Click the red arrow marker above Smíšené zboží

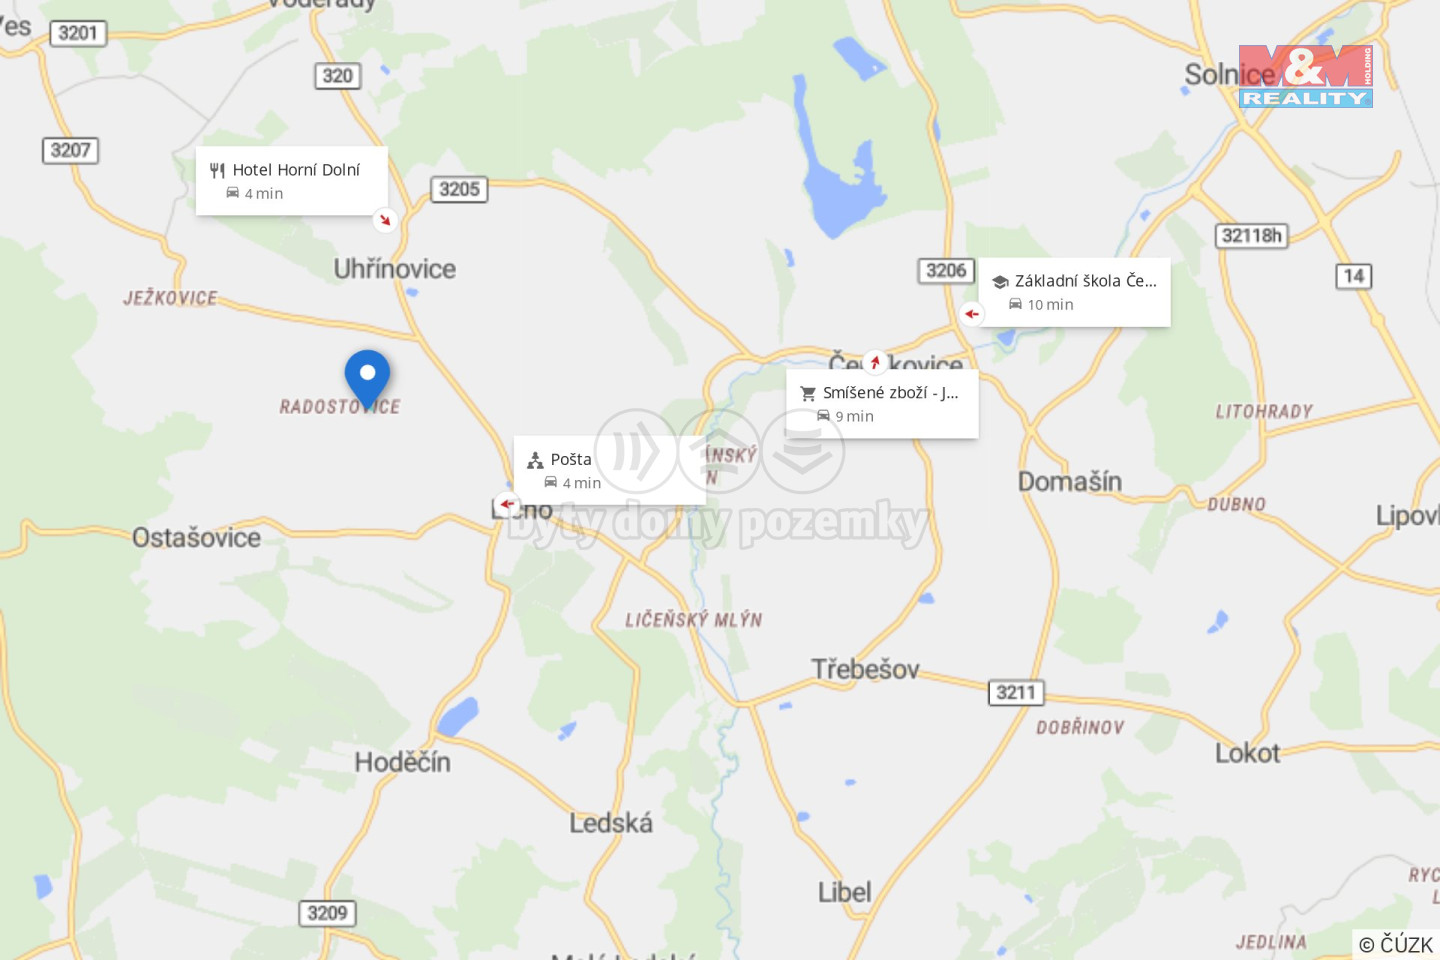click(x=875, y=362)
